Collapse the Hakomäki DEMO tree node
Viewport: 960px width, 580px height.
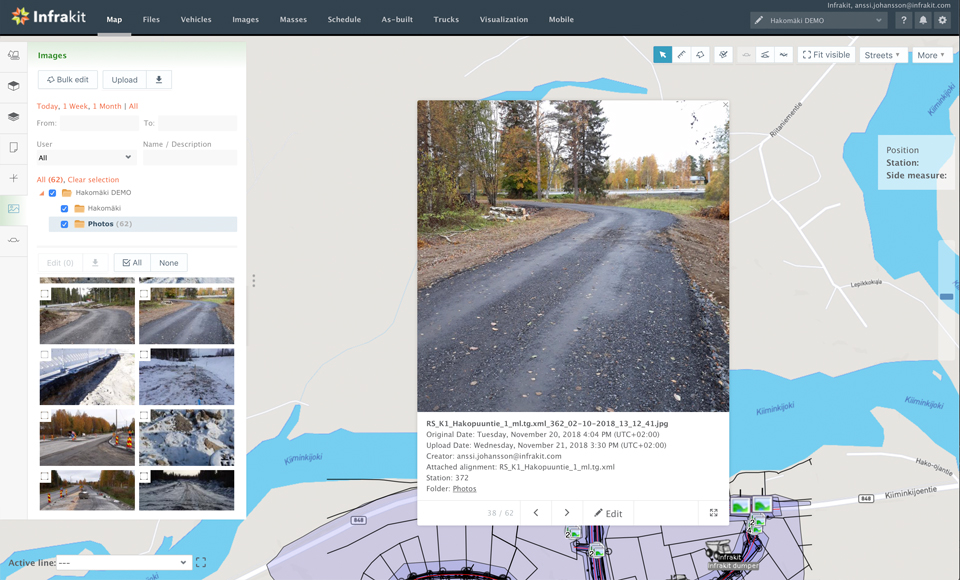(42, 193)
